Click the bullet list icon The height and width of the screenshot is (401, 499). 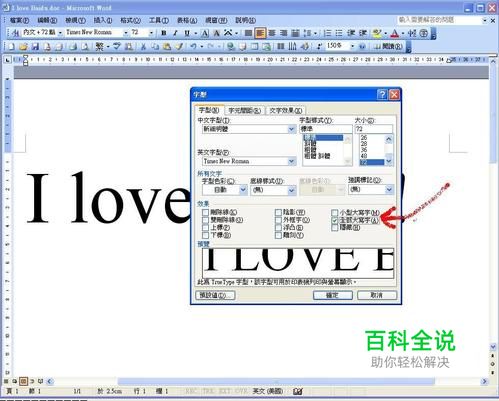pyautogui.click(x=339, y=33)
